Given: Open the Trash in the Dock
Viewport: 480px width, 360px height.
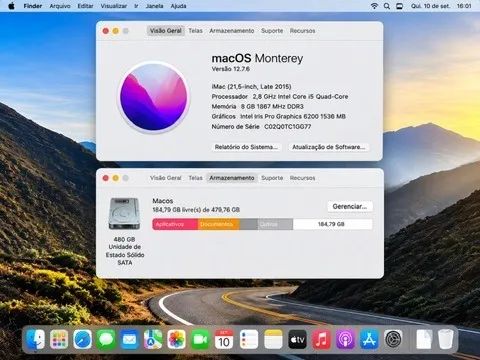Looking at the screenshot, I should 445,340.
